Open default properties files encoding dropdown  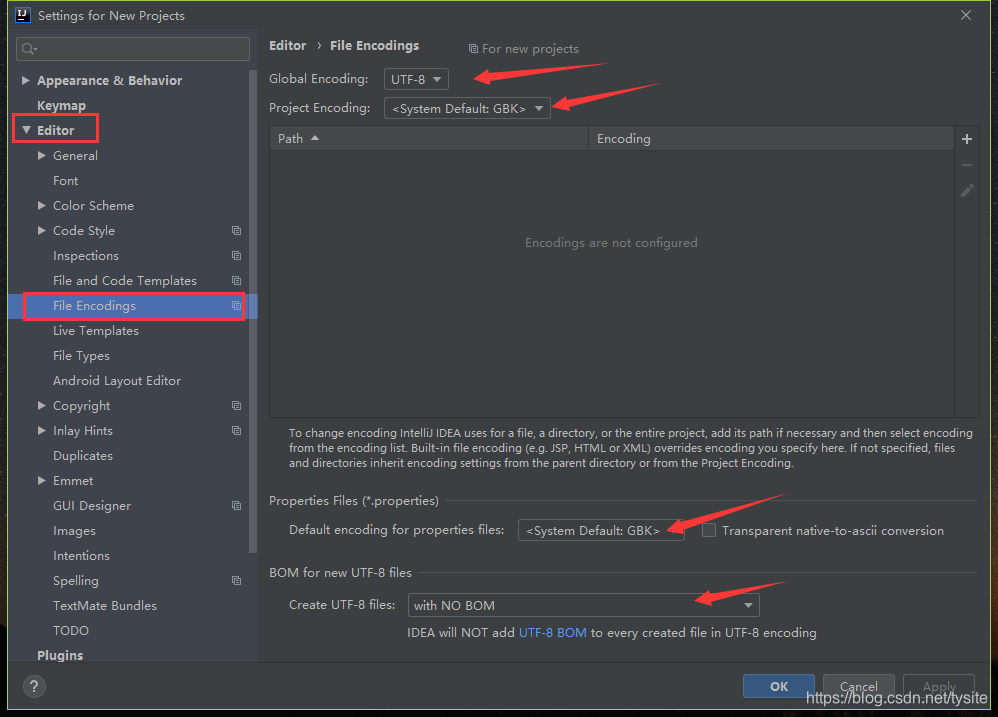pyautogui.click(x=601, y=531)
